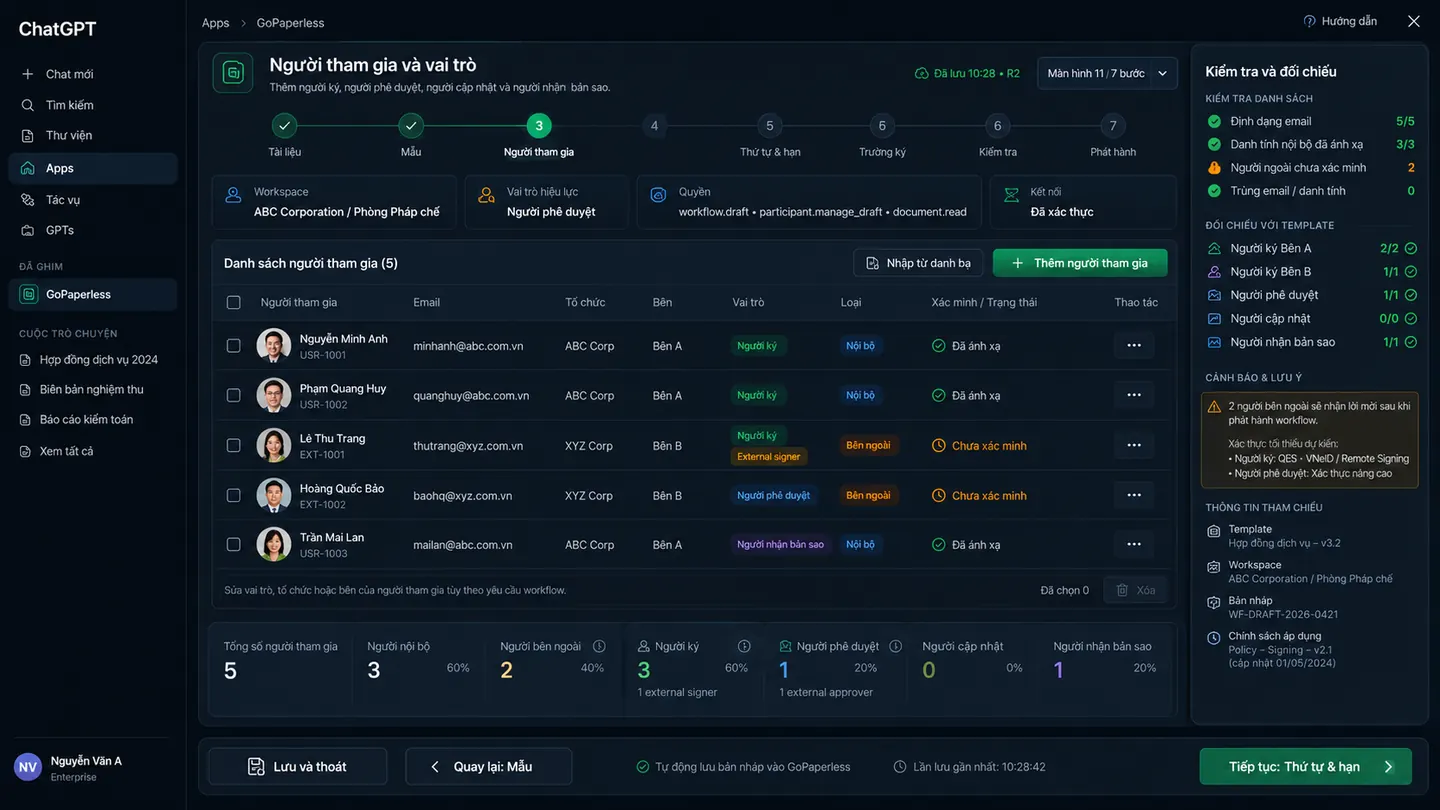
Task: Open the Hướng dẫn help icon
Action: [1309, 21]
